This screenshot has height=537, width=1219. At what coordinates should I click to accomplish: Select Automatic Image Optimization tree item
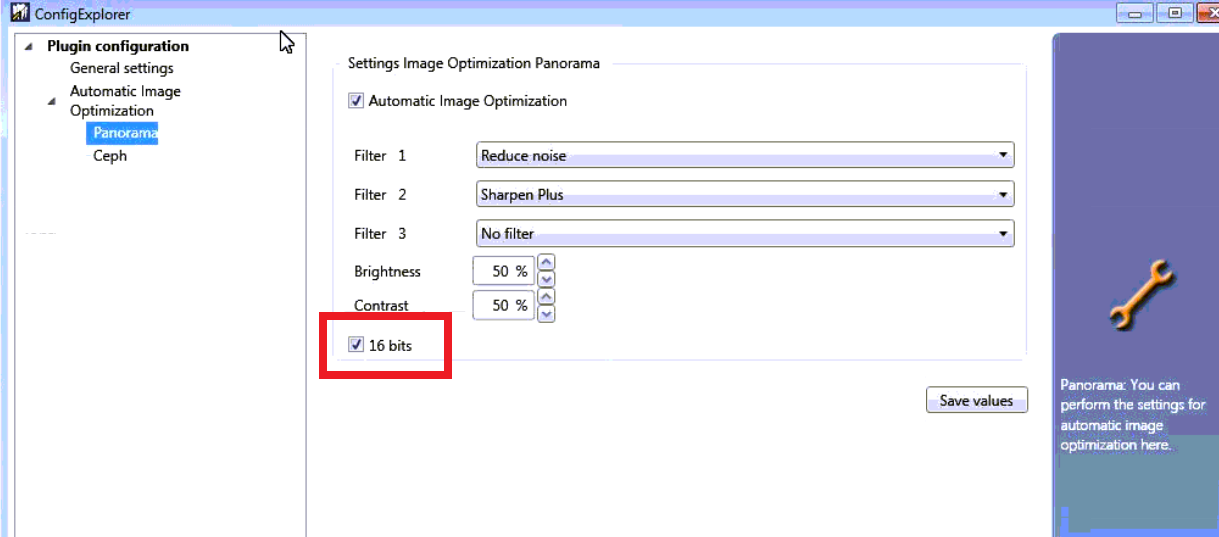125,101
